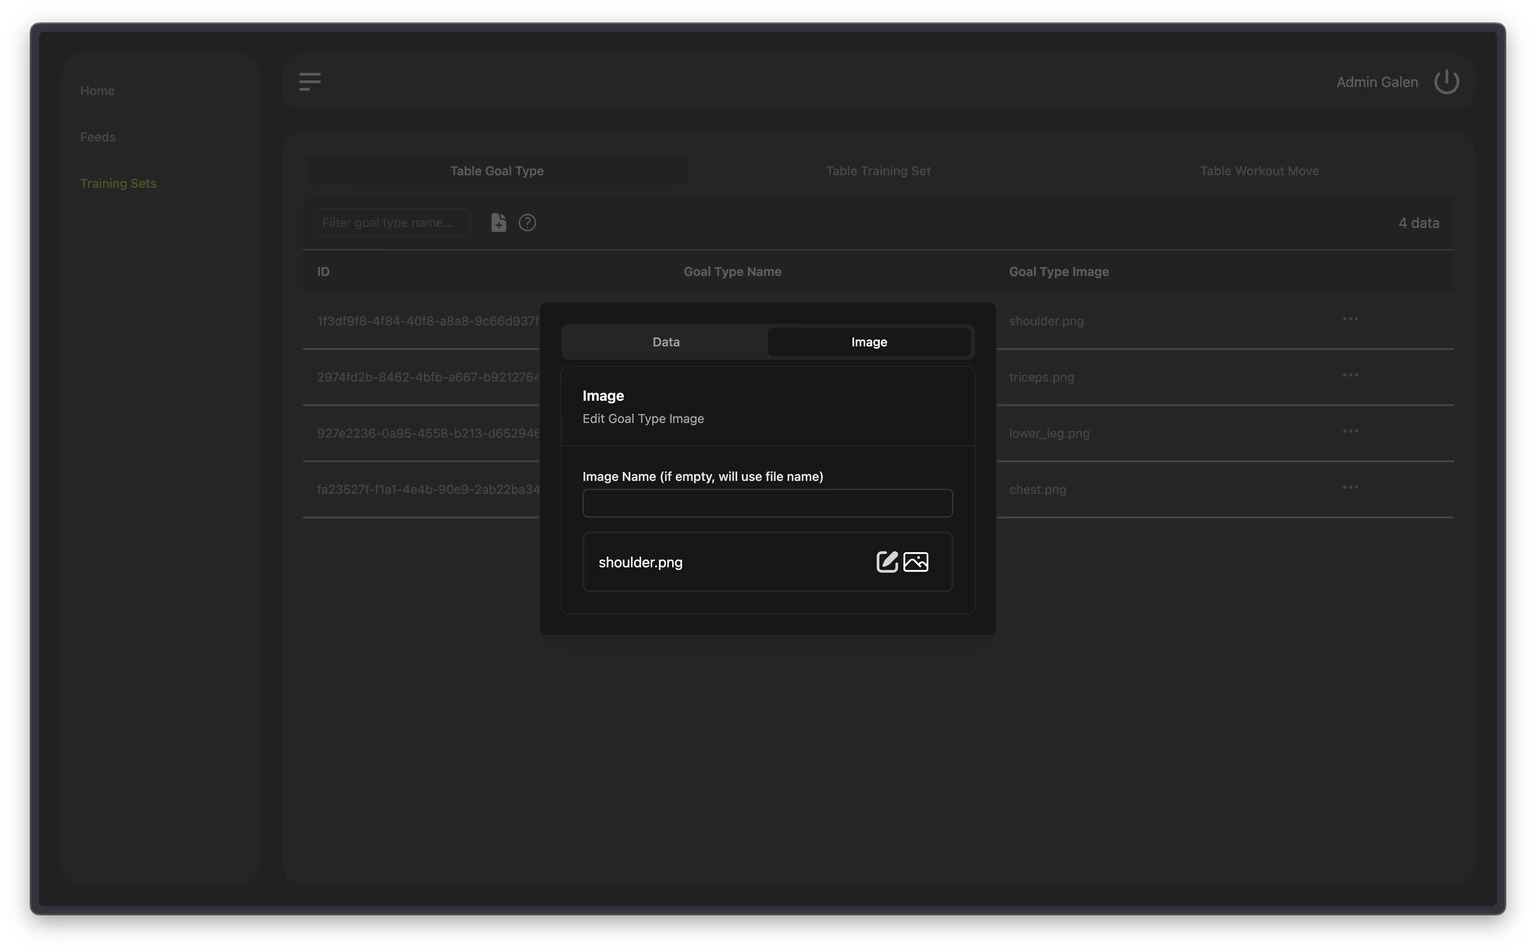Switch to Table Training Set tab
The image size is (1536, 952).
[x=878, y=171]
